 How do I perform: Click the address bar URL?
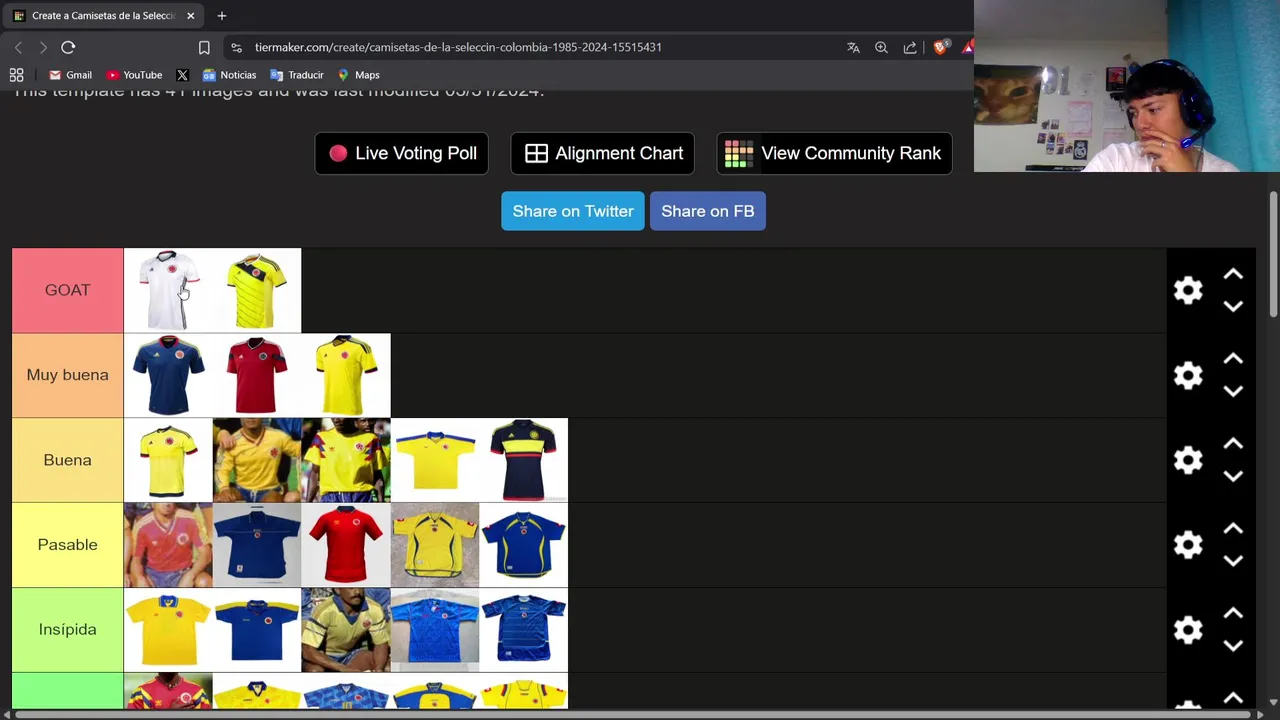458,47
